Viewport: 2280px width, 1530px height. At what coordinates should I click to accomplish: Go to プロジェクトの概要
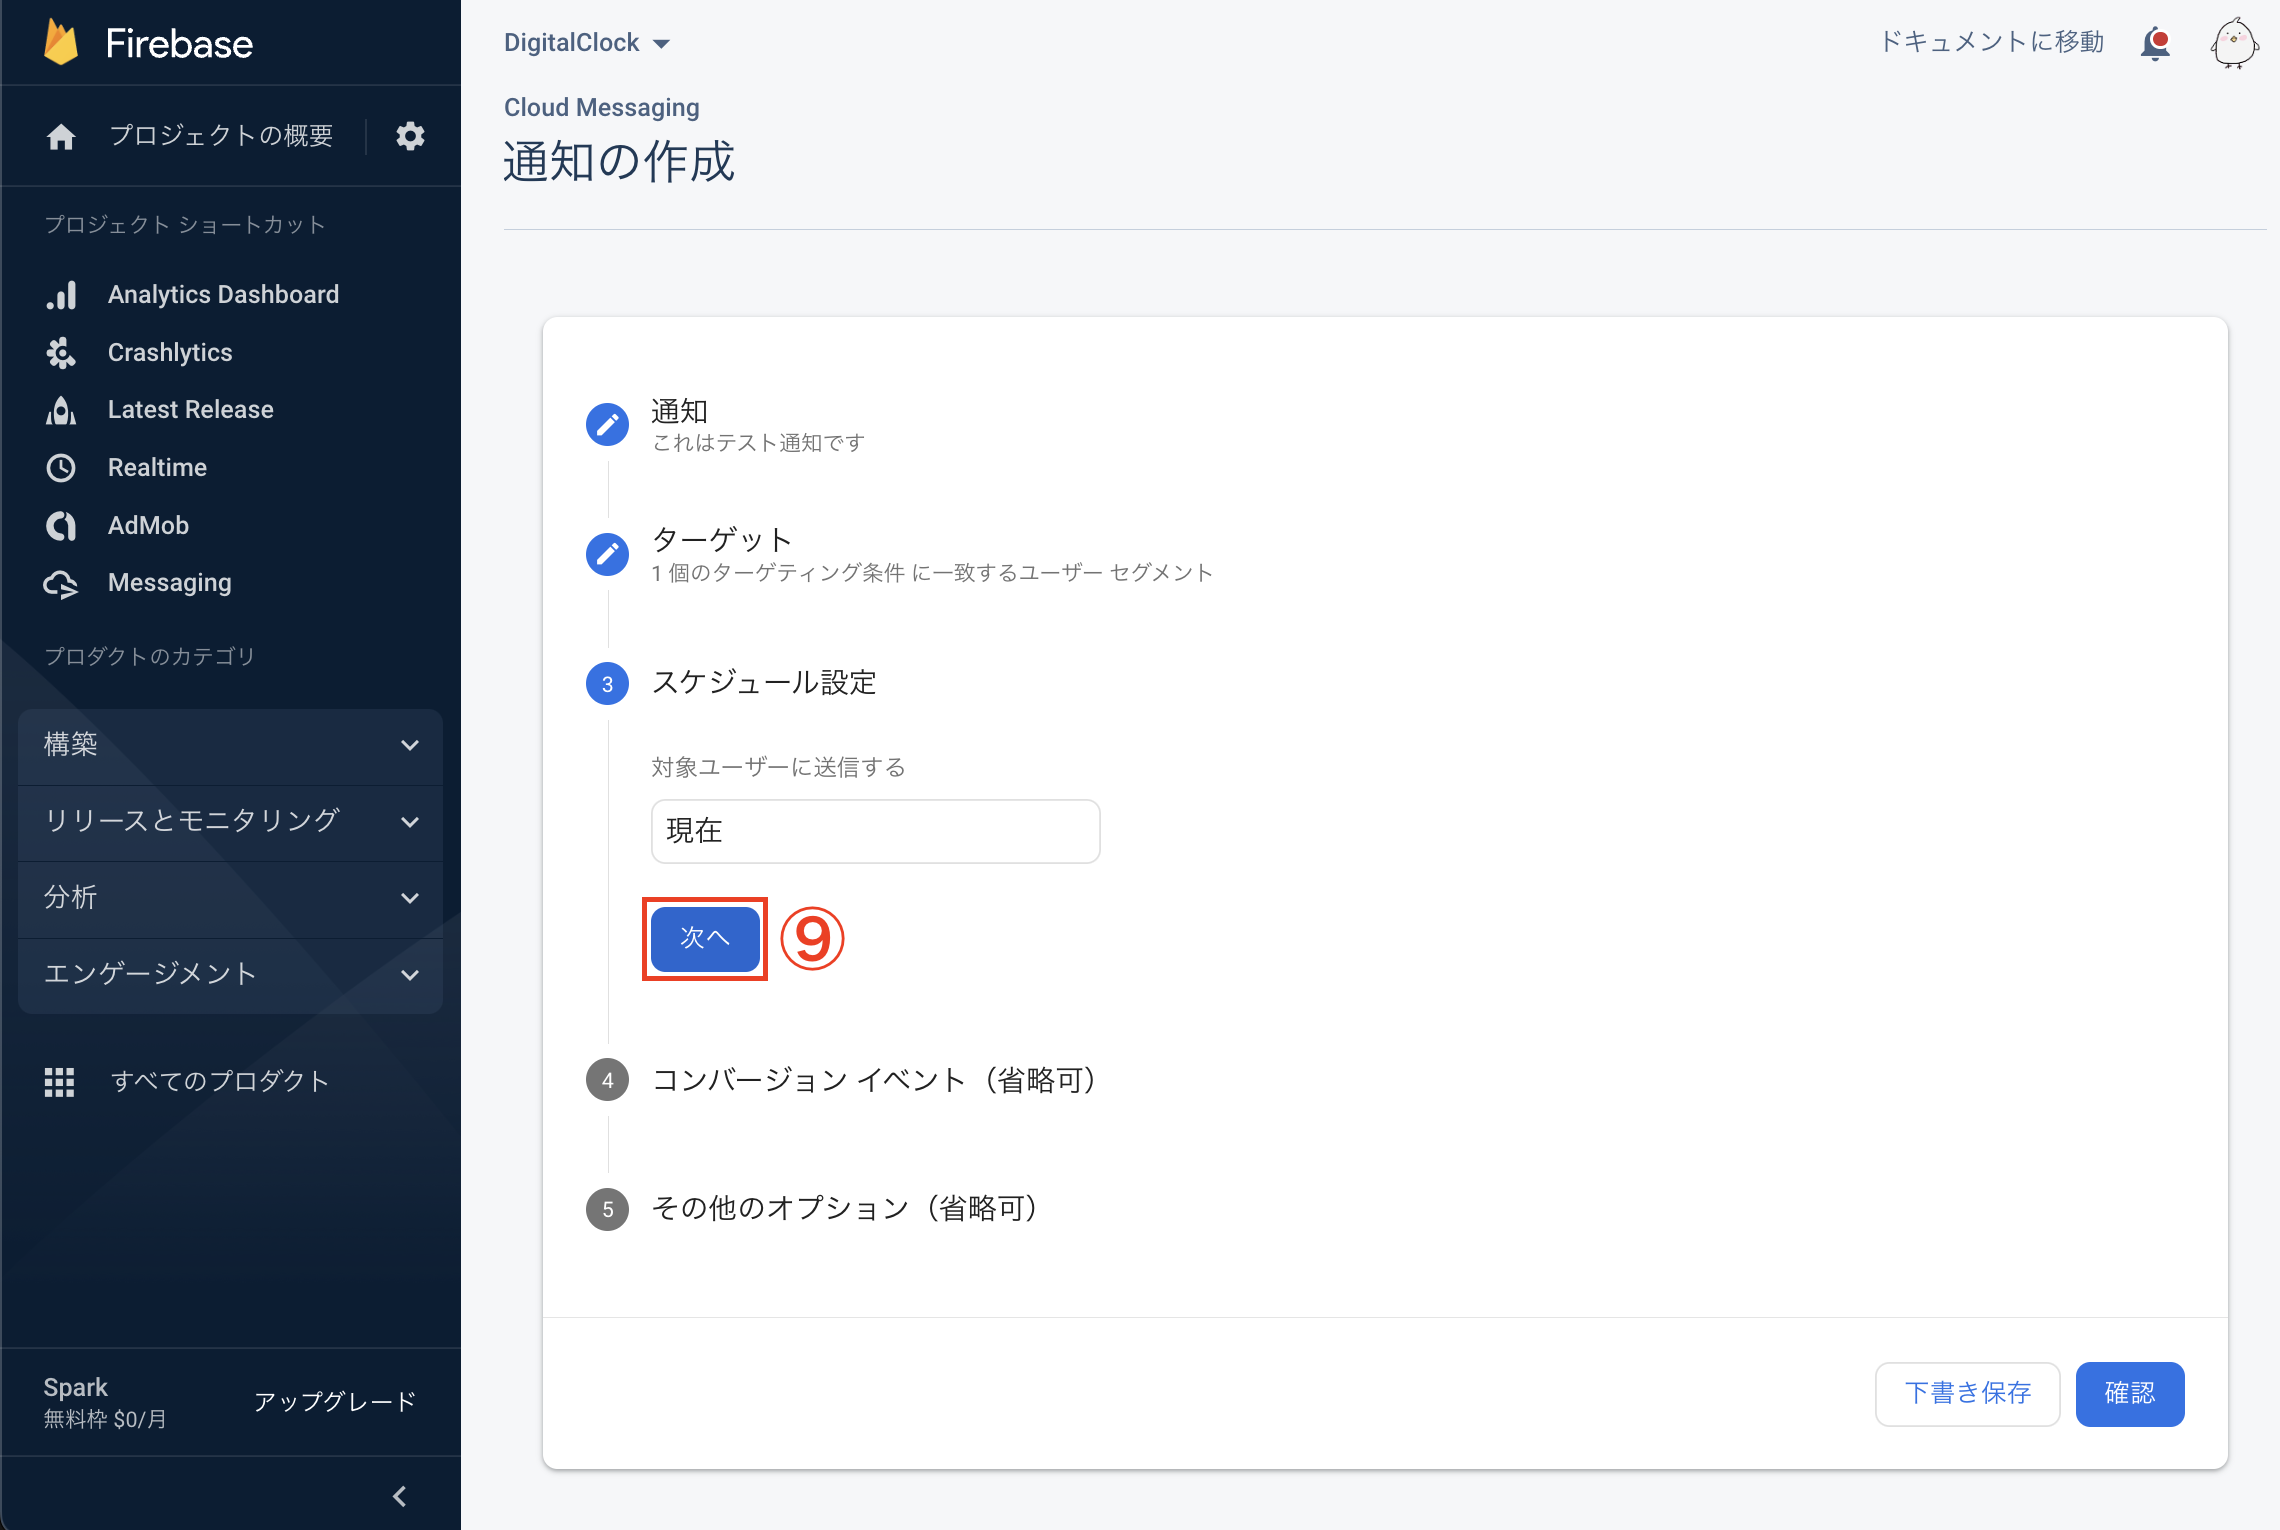pyautogui.click(x=221, y=136)
